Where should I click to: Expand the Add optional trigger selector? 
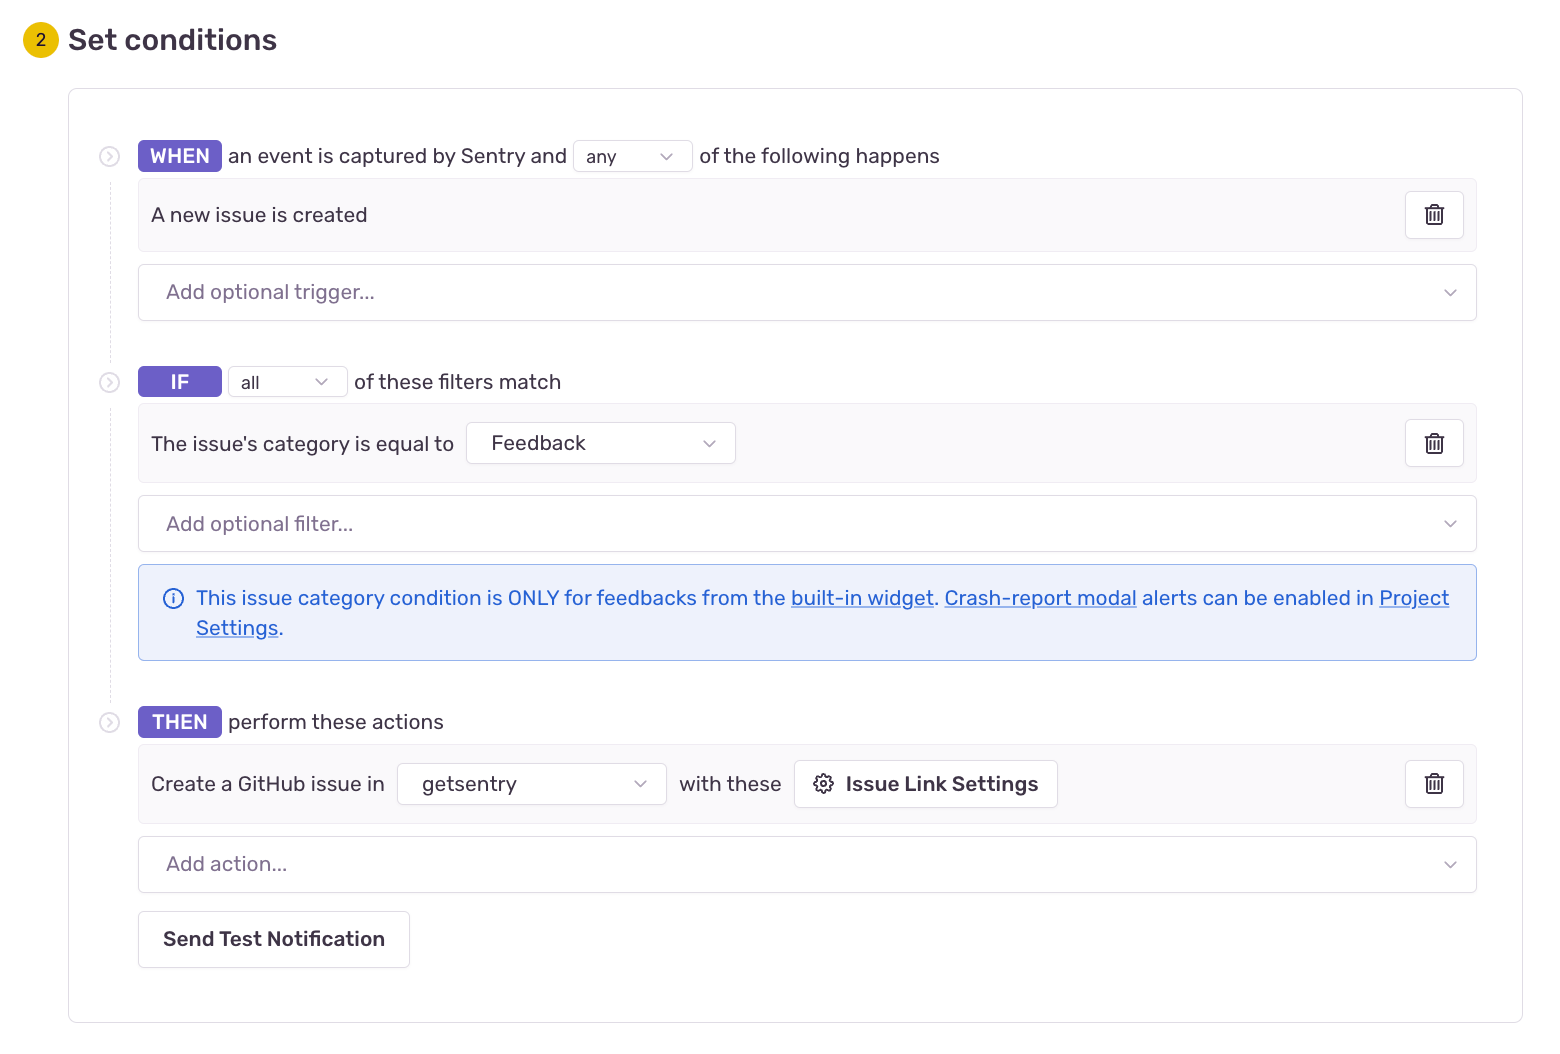[806, 292]
